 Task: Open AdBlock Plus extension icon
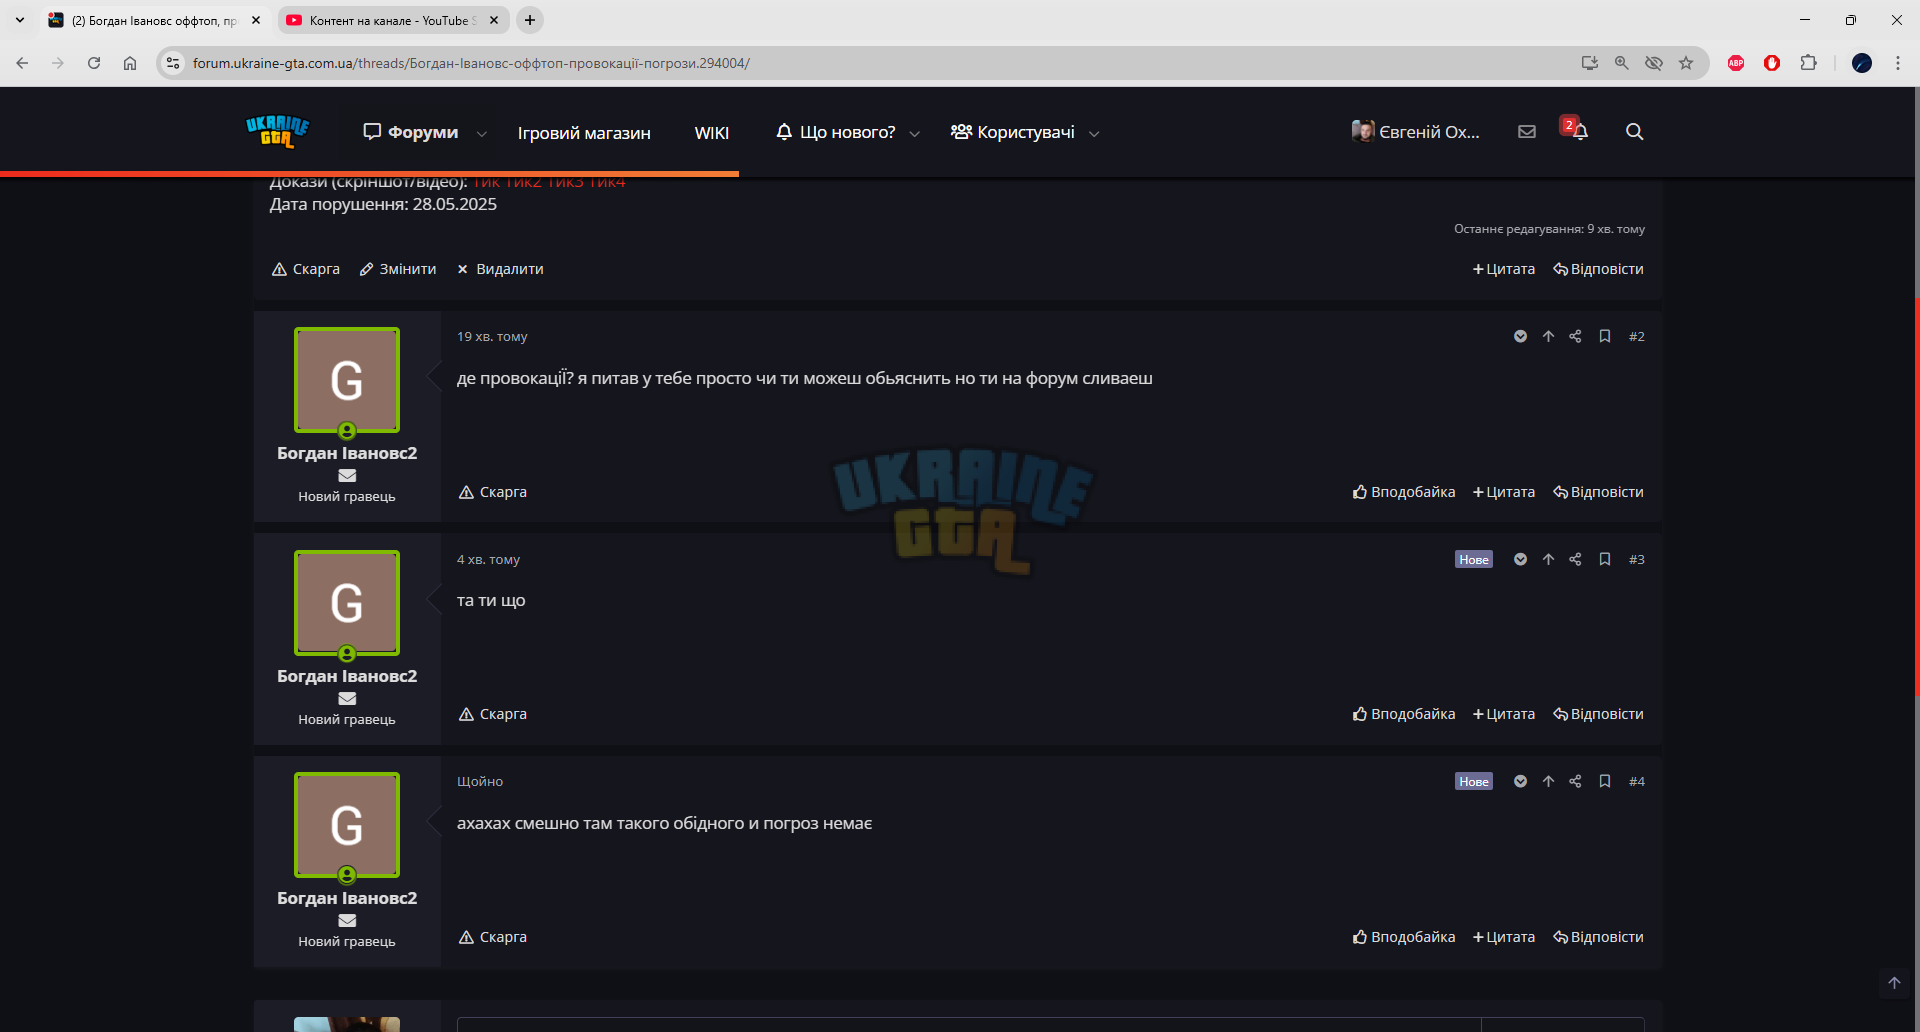point(1736,63)
